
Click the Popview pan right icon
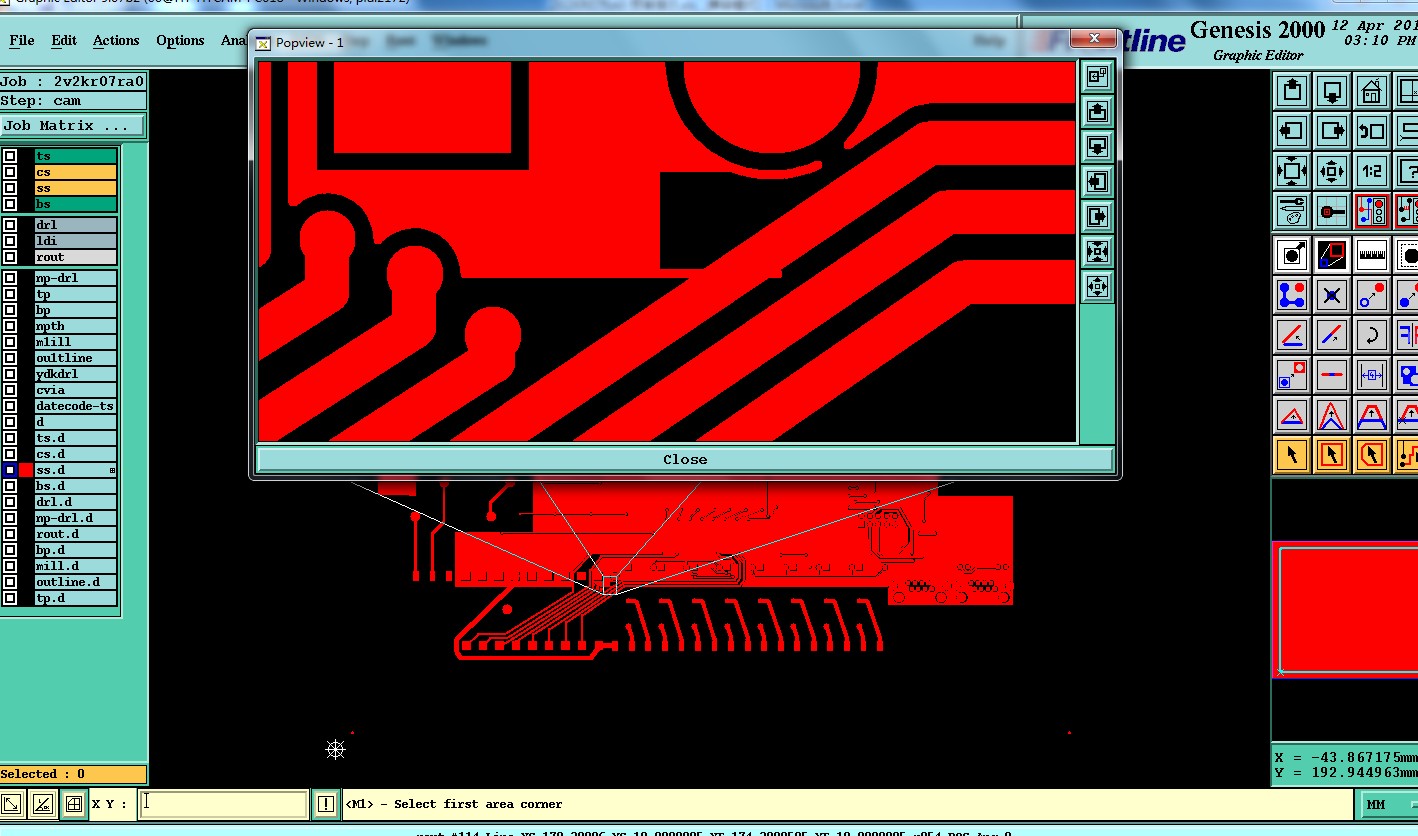click(1097, 216)
